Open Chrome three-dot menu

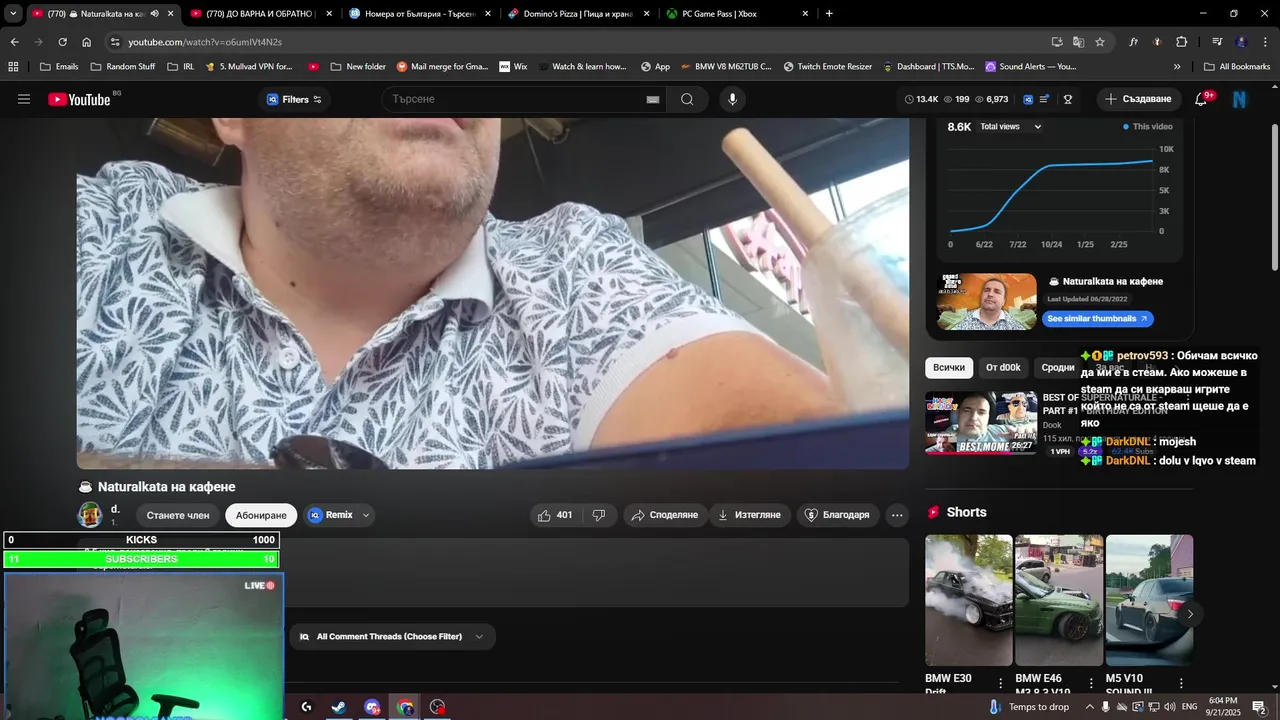1265,42
